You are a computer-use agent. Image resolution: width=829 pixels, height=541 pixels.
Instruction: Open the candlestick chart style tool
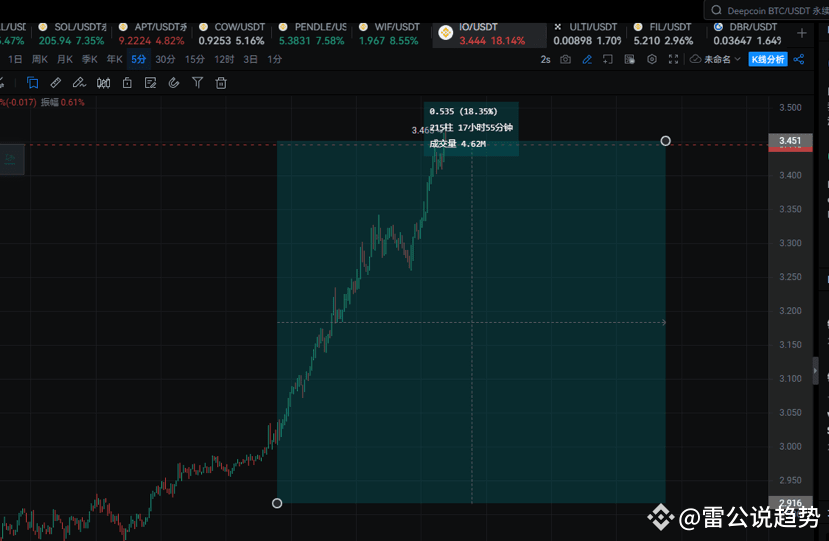[104, 82]
